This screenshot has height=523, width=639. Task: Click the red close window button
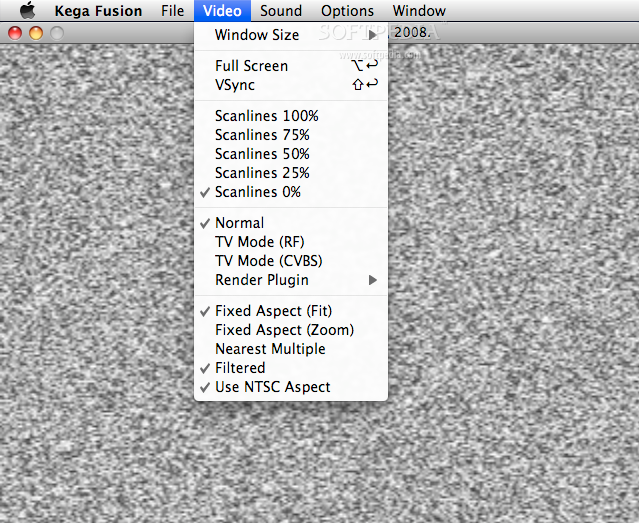[15, 33]
